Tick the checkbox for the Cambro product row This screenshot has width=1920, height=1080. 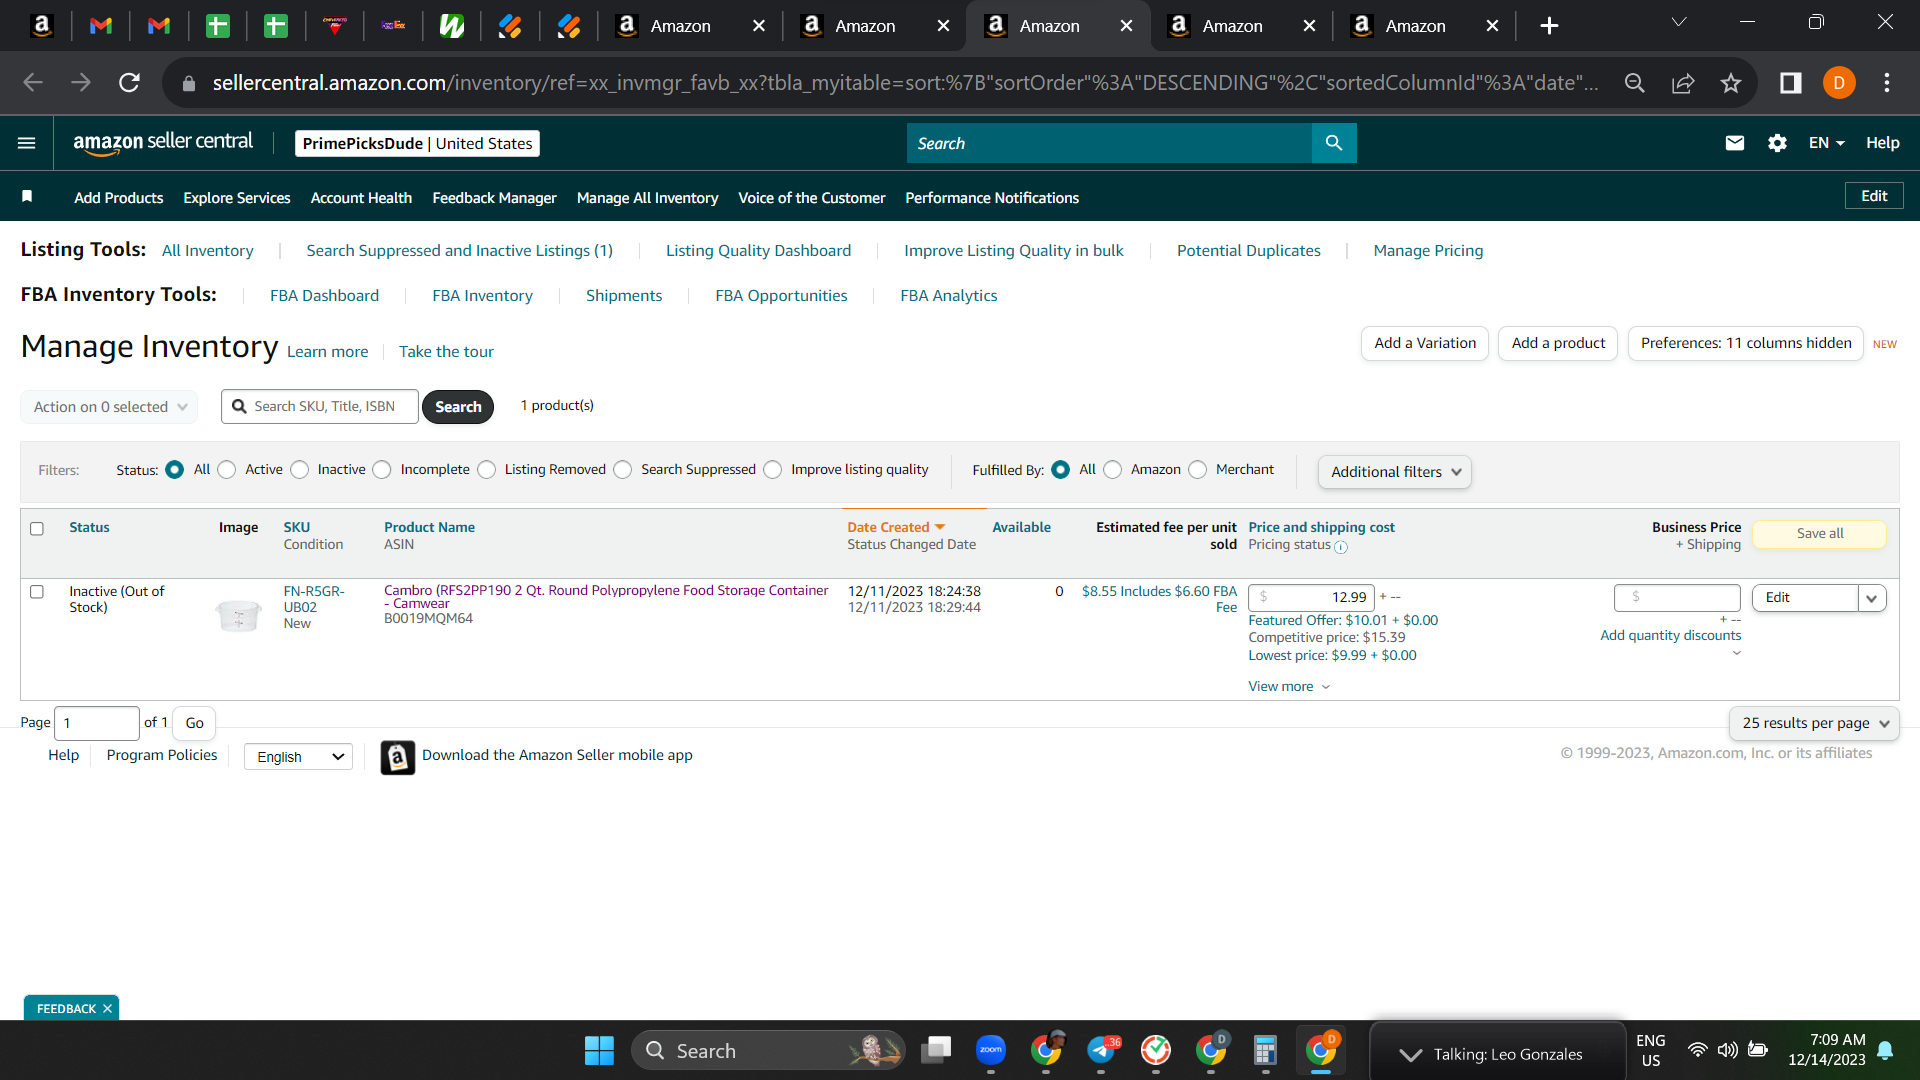tap(37, 592)
